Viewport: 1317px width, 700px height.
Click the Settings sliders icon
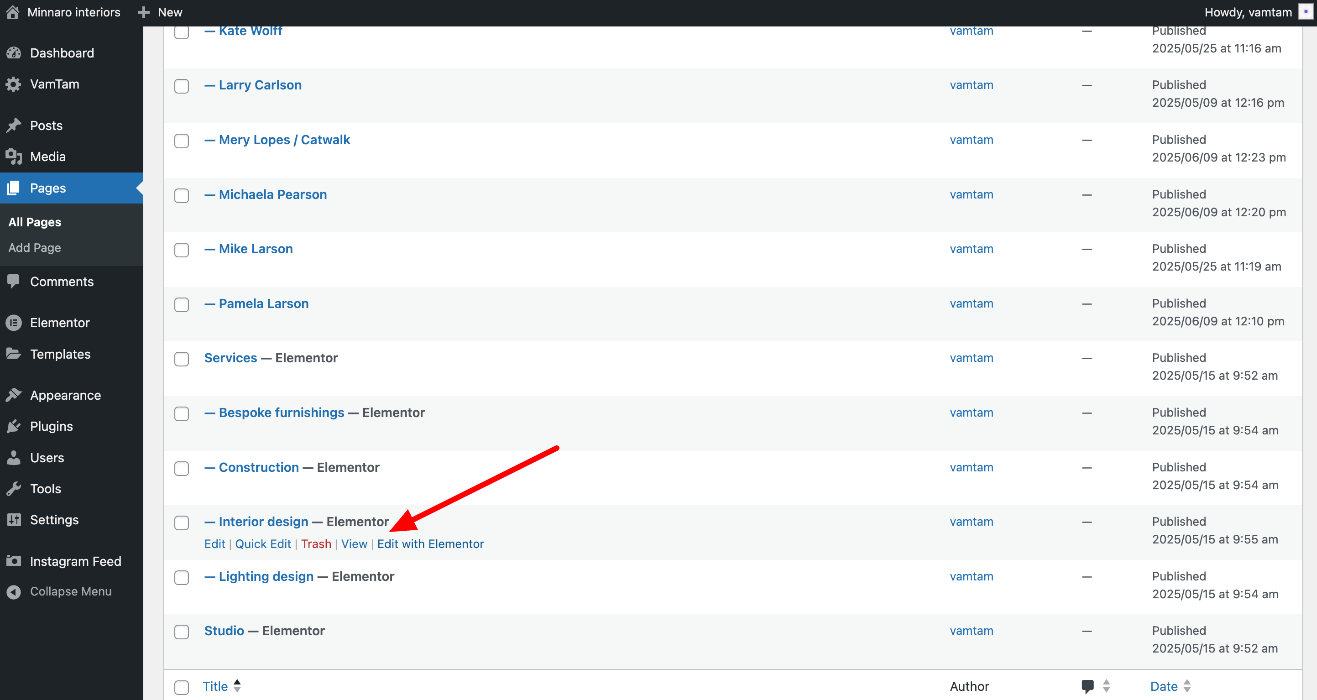click(13, 520)
